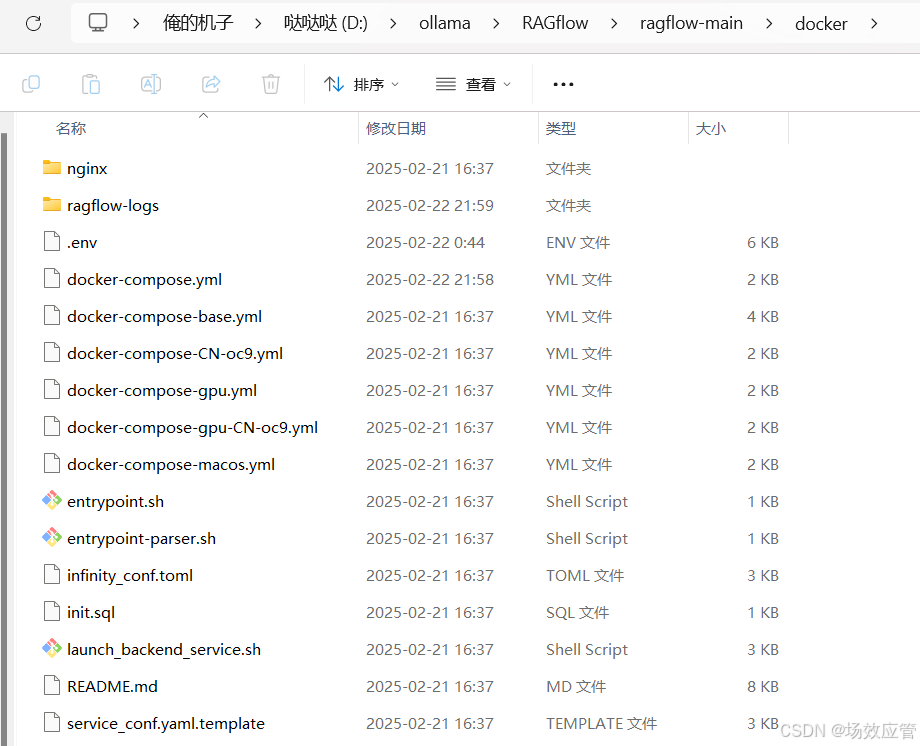Sort by 大小 column header
Screen dimensions: 920x746
point(711,128)
